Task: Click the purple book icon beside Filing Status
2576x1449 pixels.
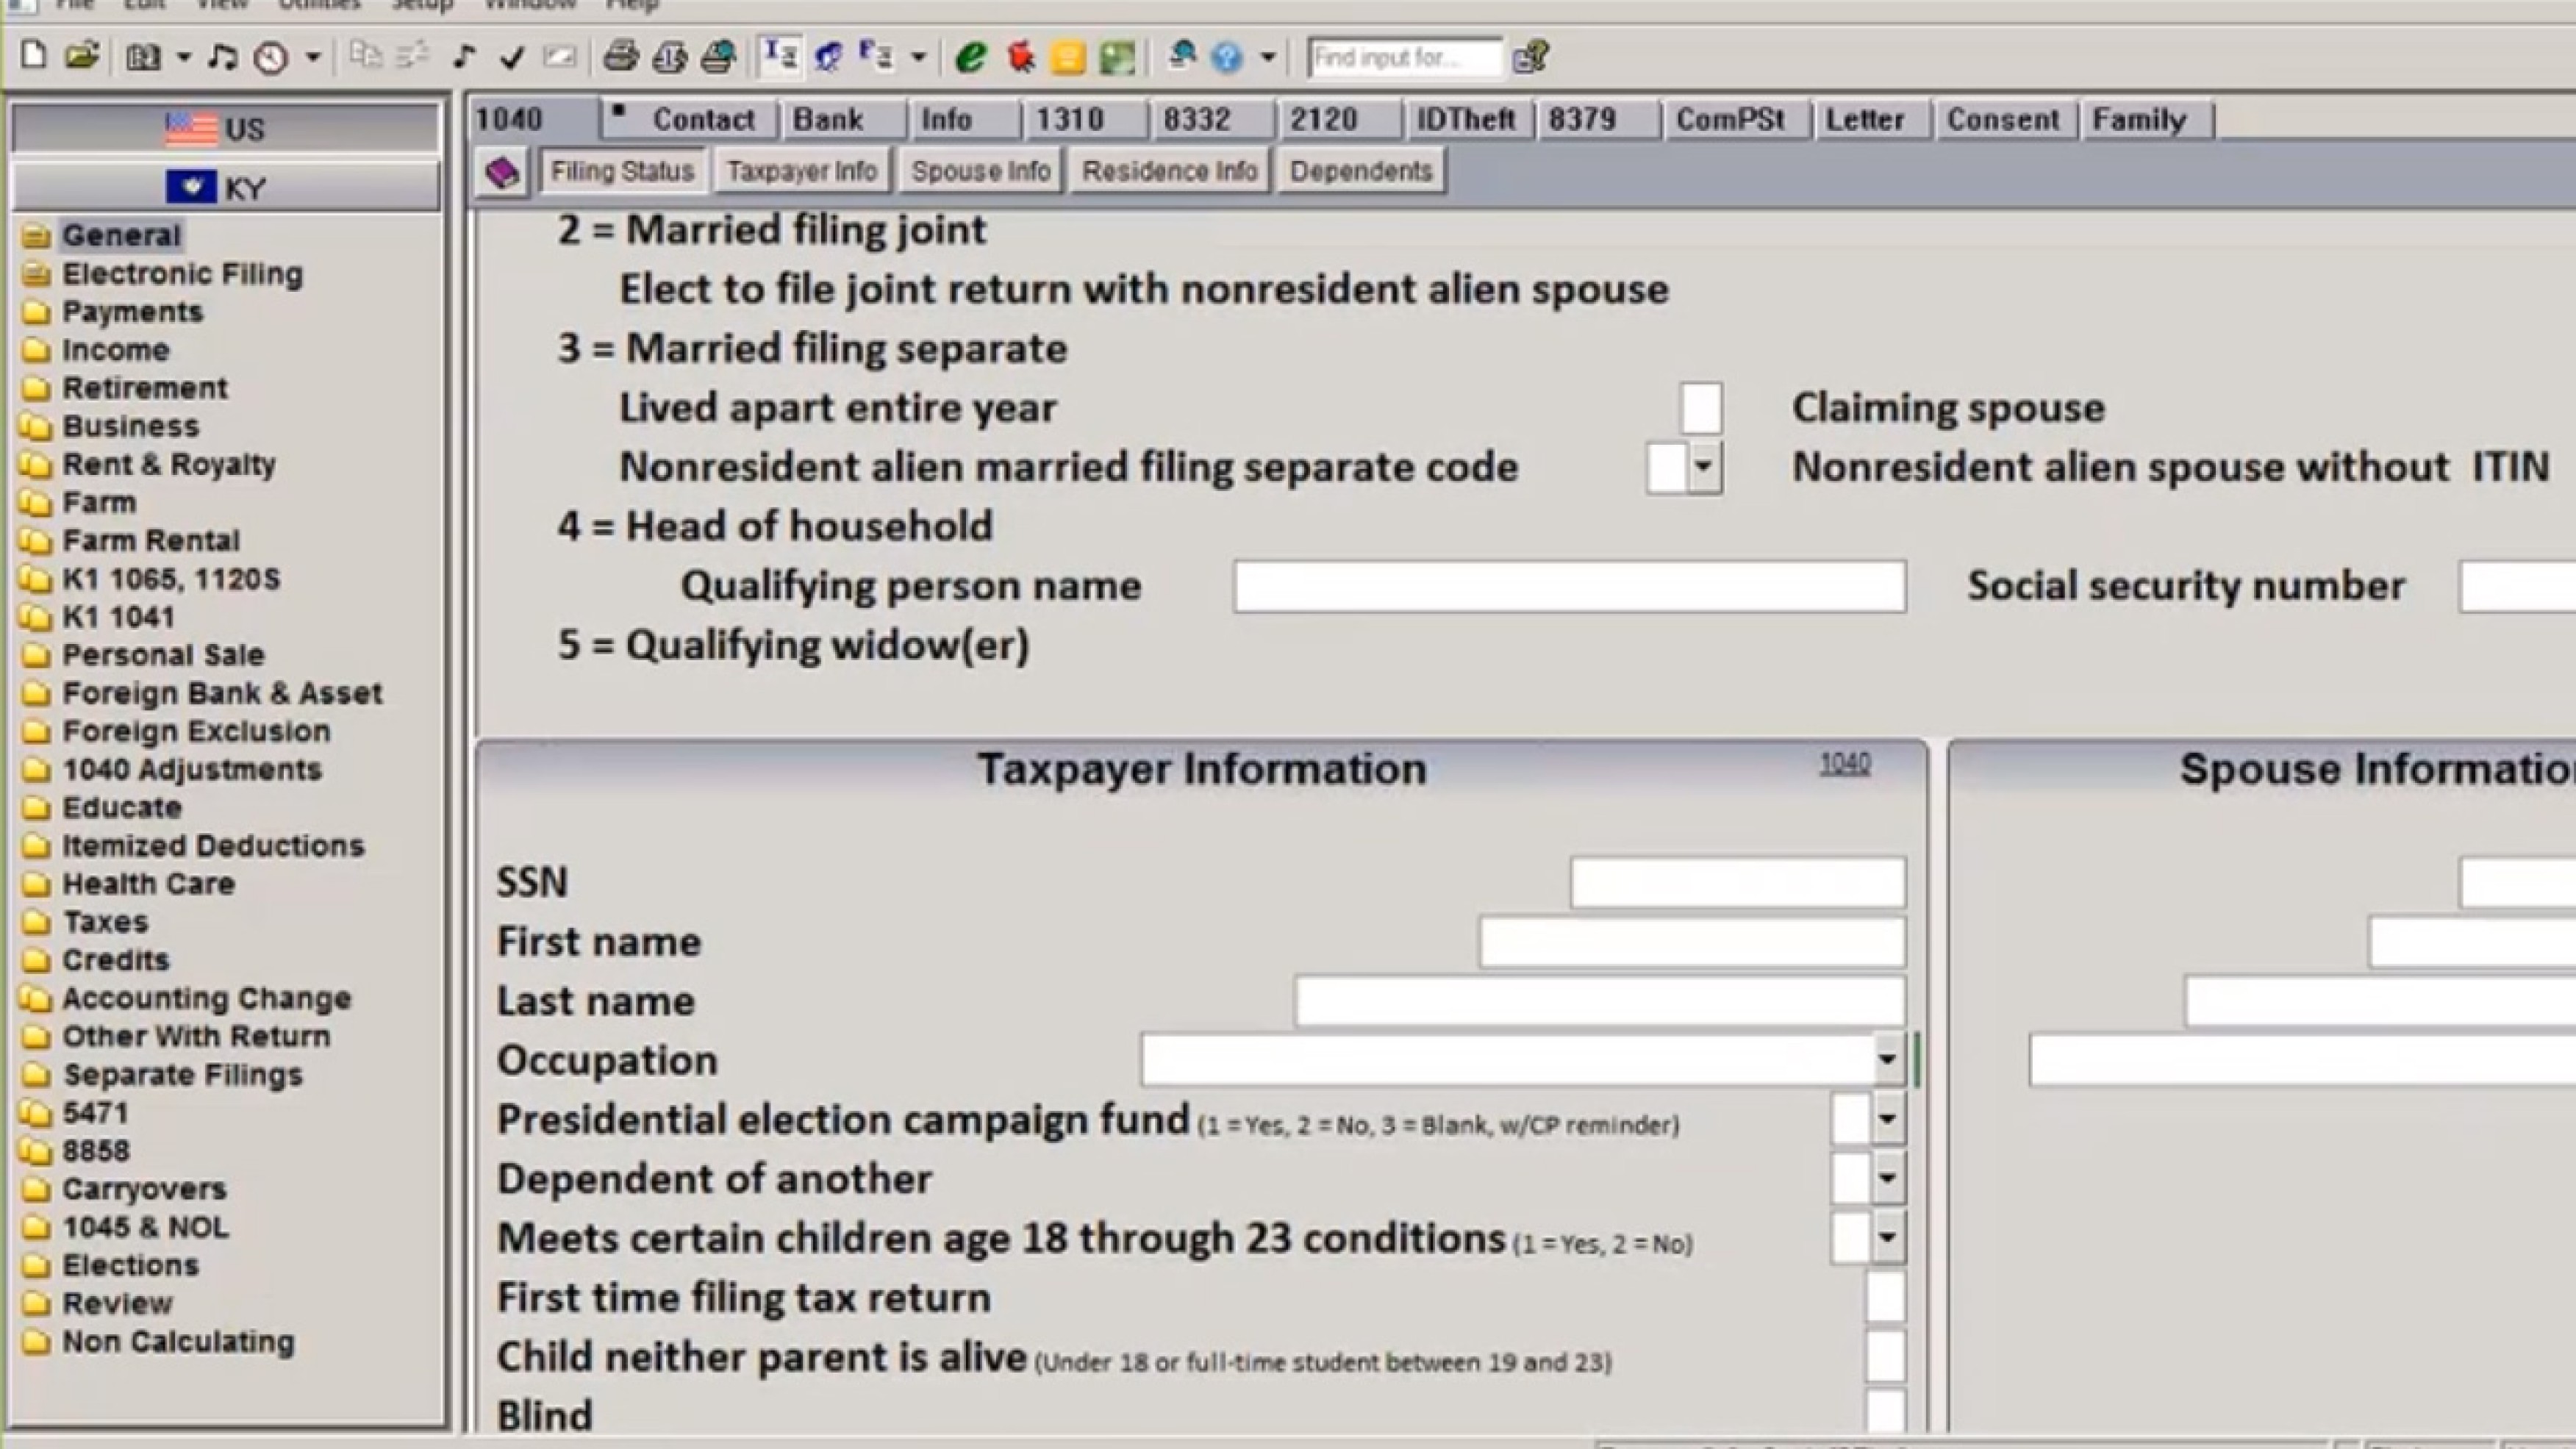Action: tap(502, 172)
